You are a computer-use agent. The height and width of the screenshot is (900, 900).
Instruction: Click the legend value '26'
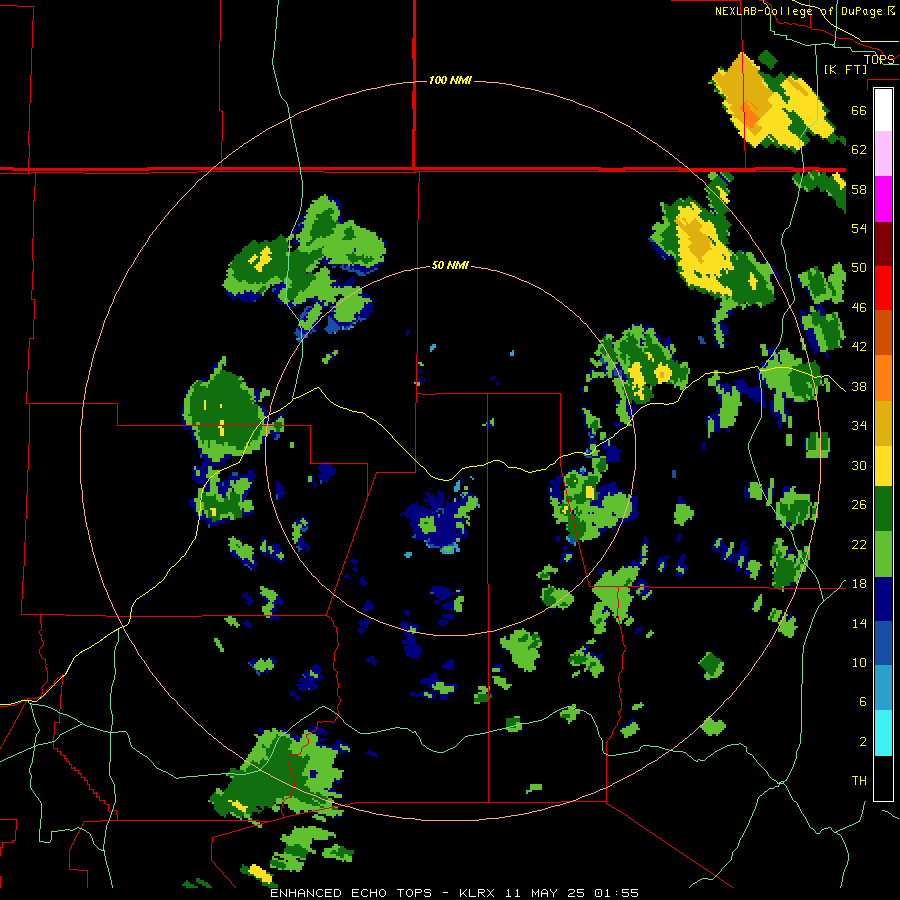click(x=859, y=505)
